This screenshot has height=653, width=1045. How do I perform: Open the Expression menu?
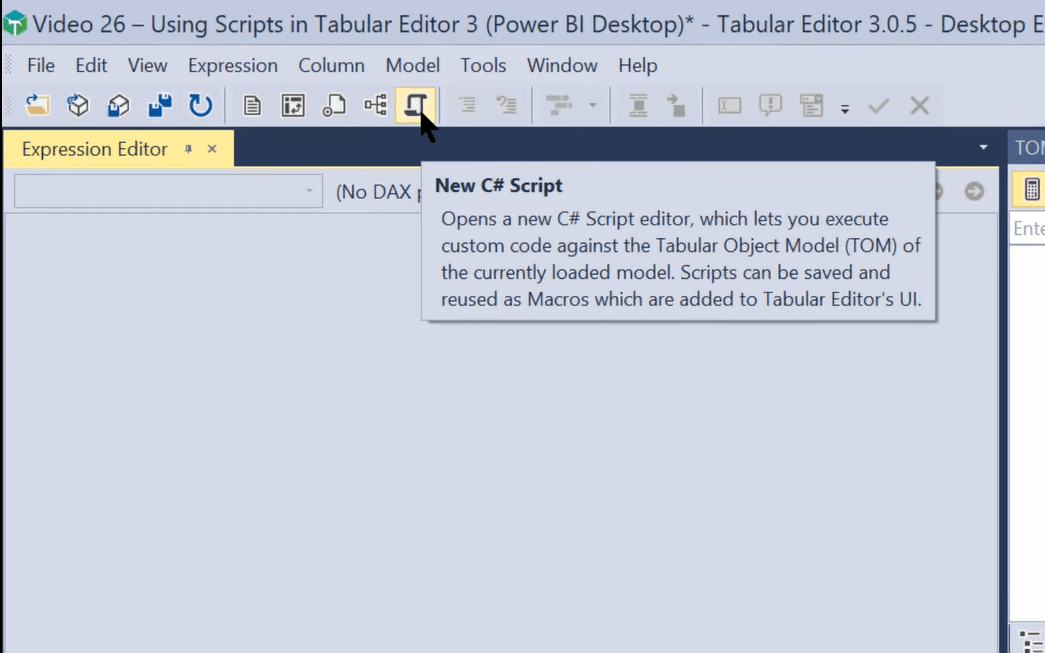pos(233,65)
